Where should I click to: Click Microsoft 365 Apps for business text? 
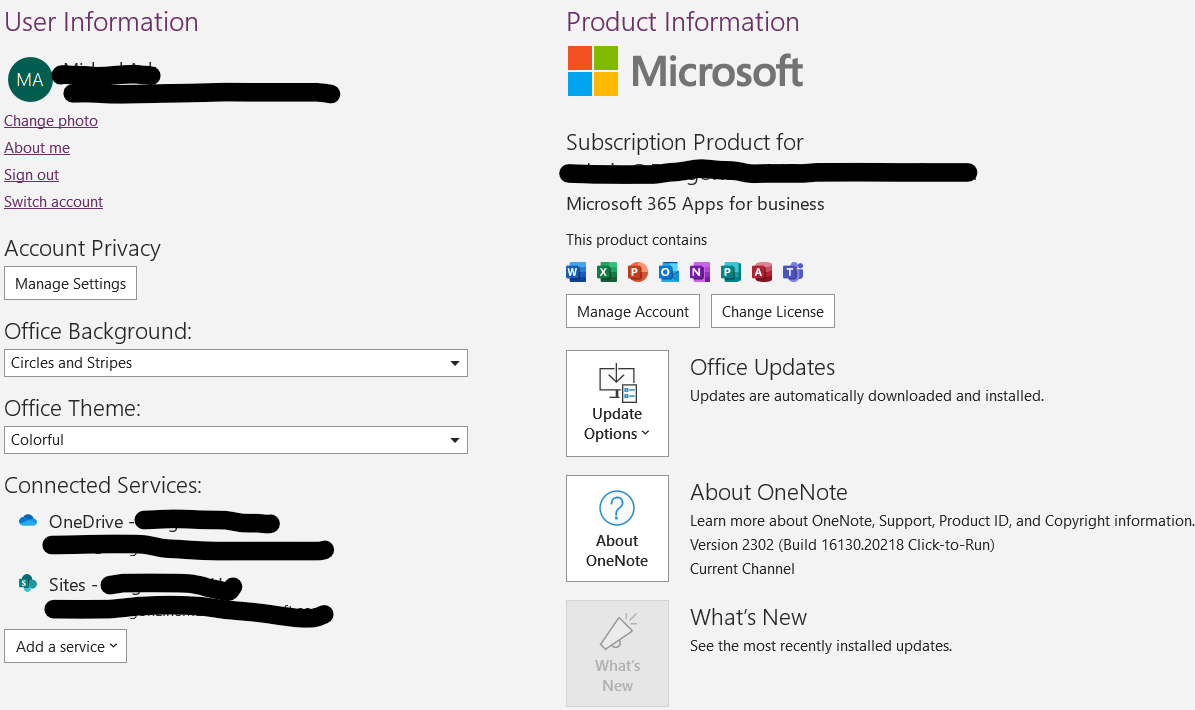click(x=695, y=204)
